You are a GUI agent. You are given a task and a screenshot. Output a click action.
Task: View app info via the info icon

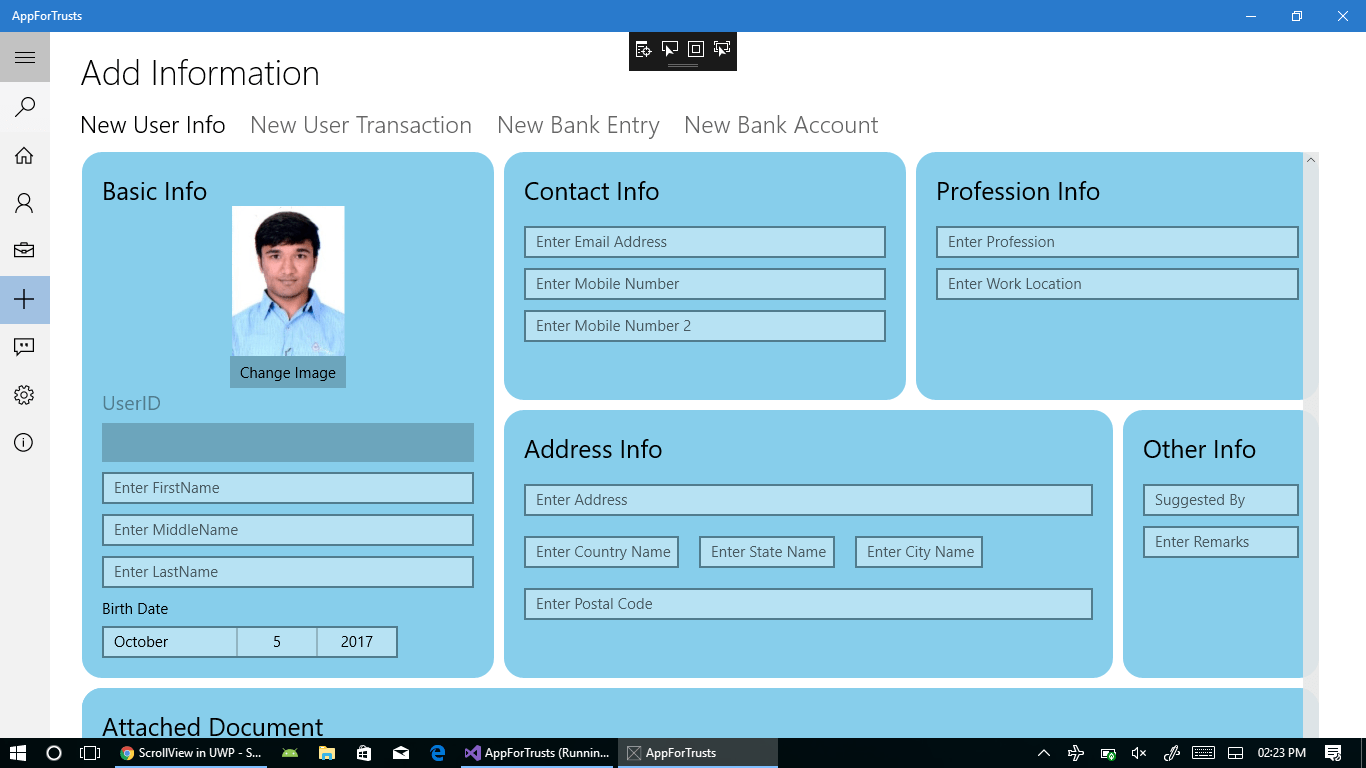point(24,442)
